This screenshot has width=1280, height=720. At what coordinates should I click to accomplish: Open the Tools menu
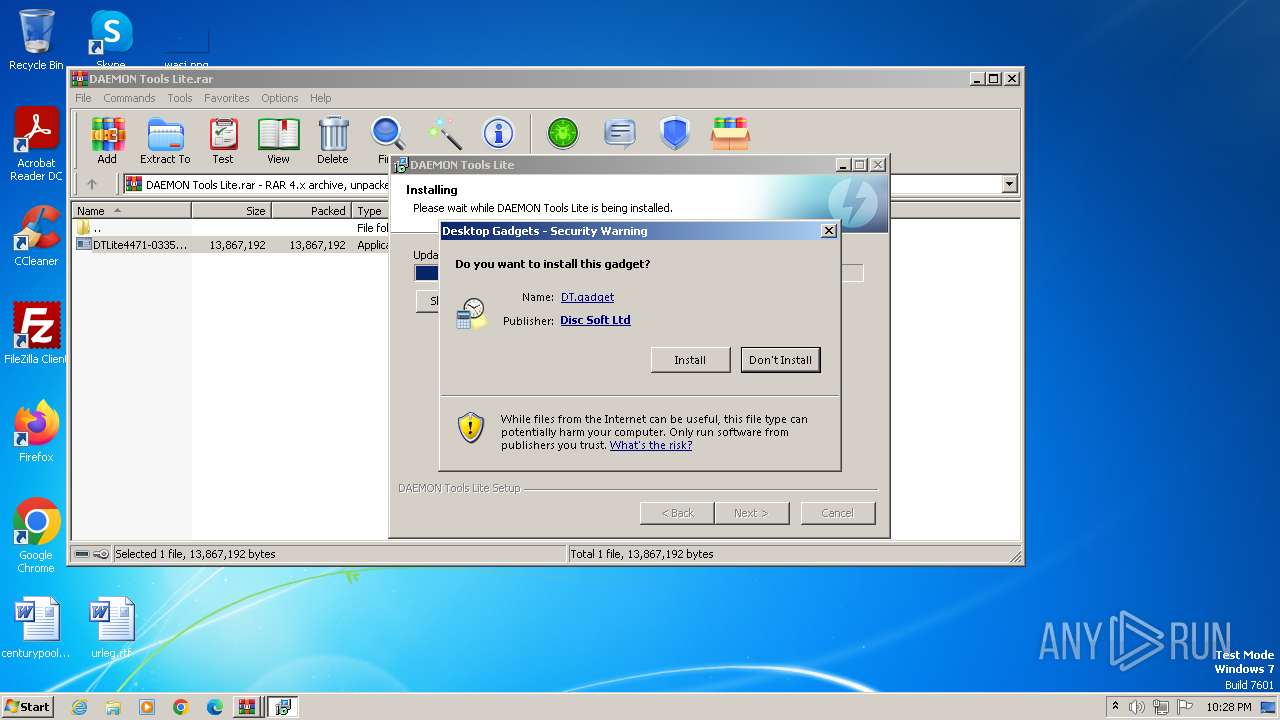[180, 98]
